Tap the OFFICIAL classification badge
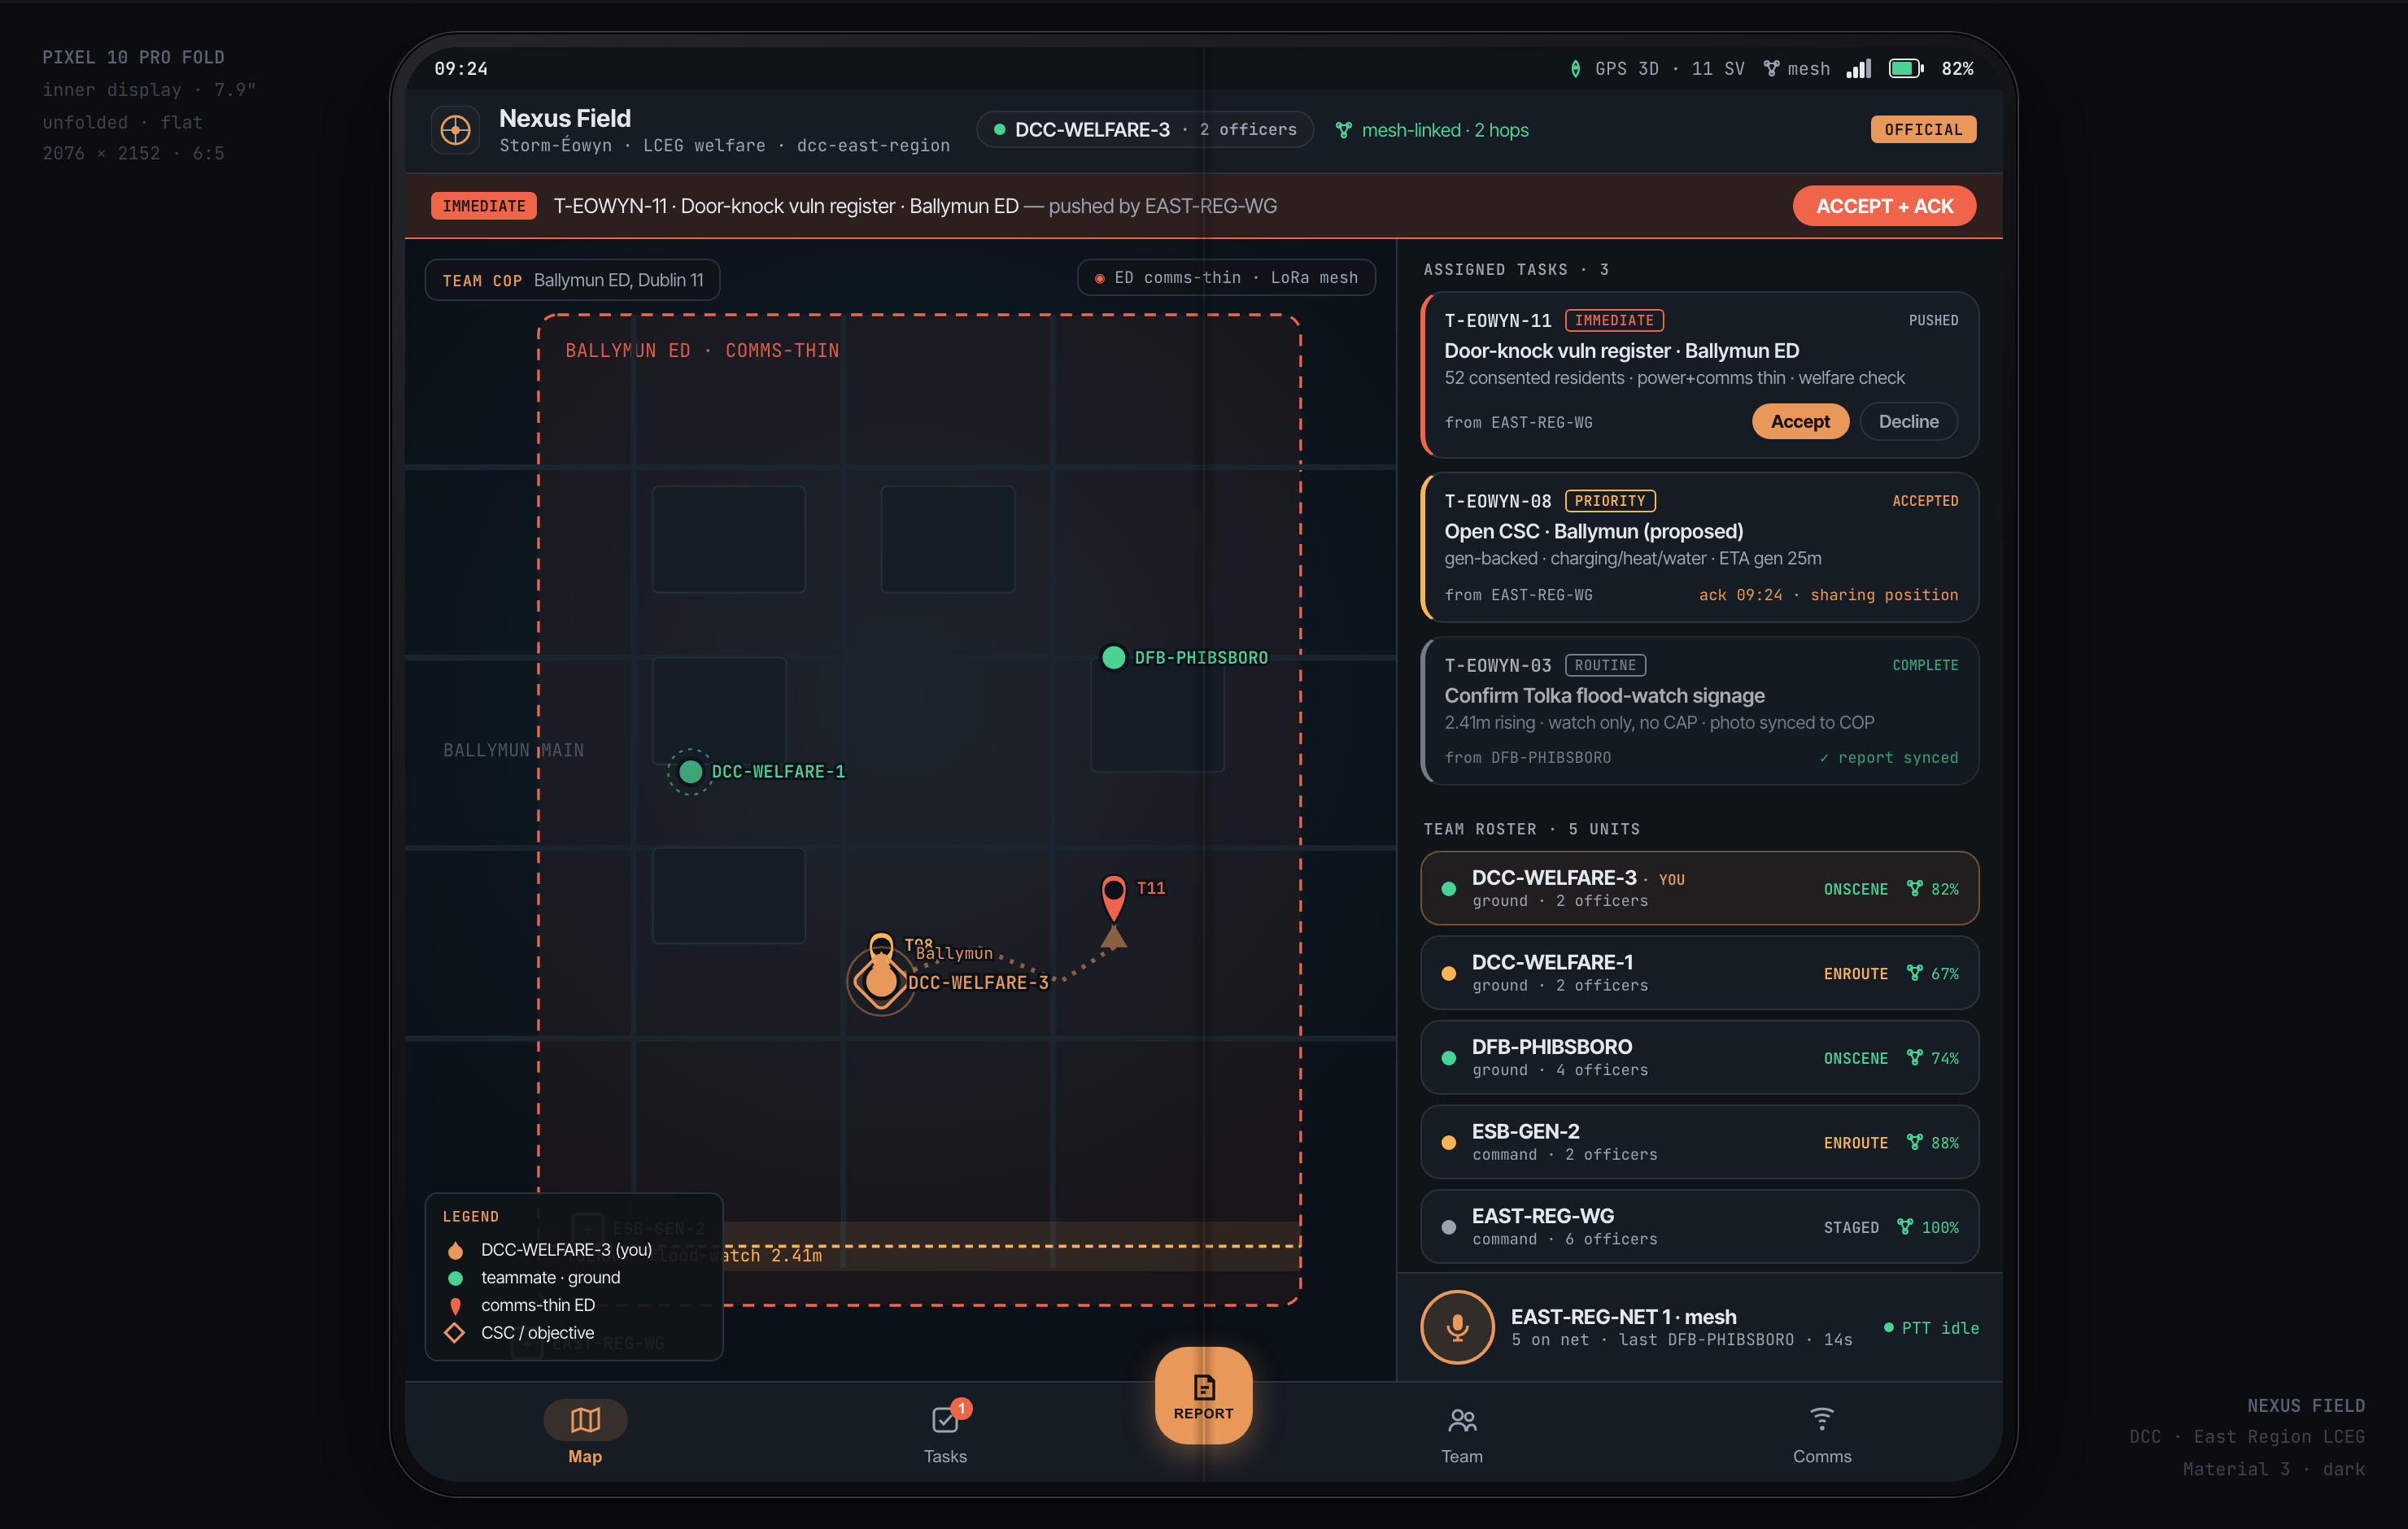Image resolution: width=2408 pixels, height=1529 pixels. click(x=1923, y=130)
